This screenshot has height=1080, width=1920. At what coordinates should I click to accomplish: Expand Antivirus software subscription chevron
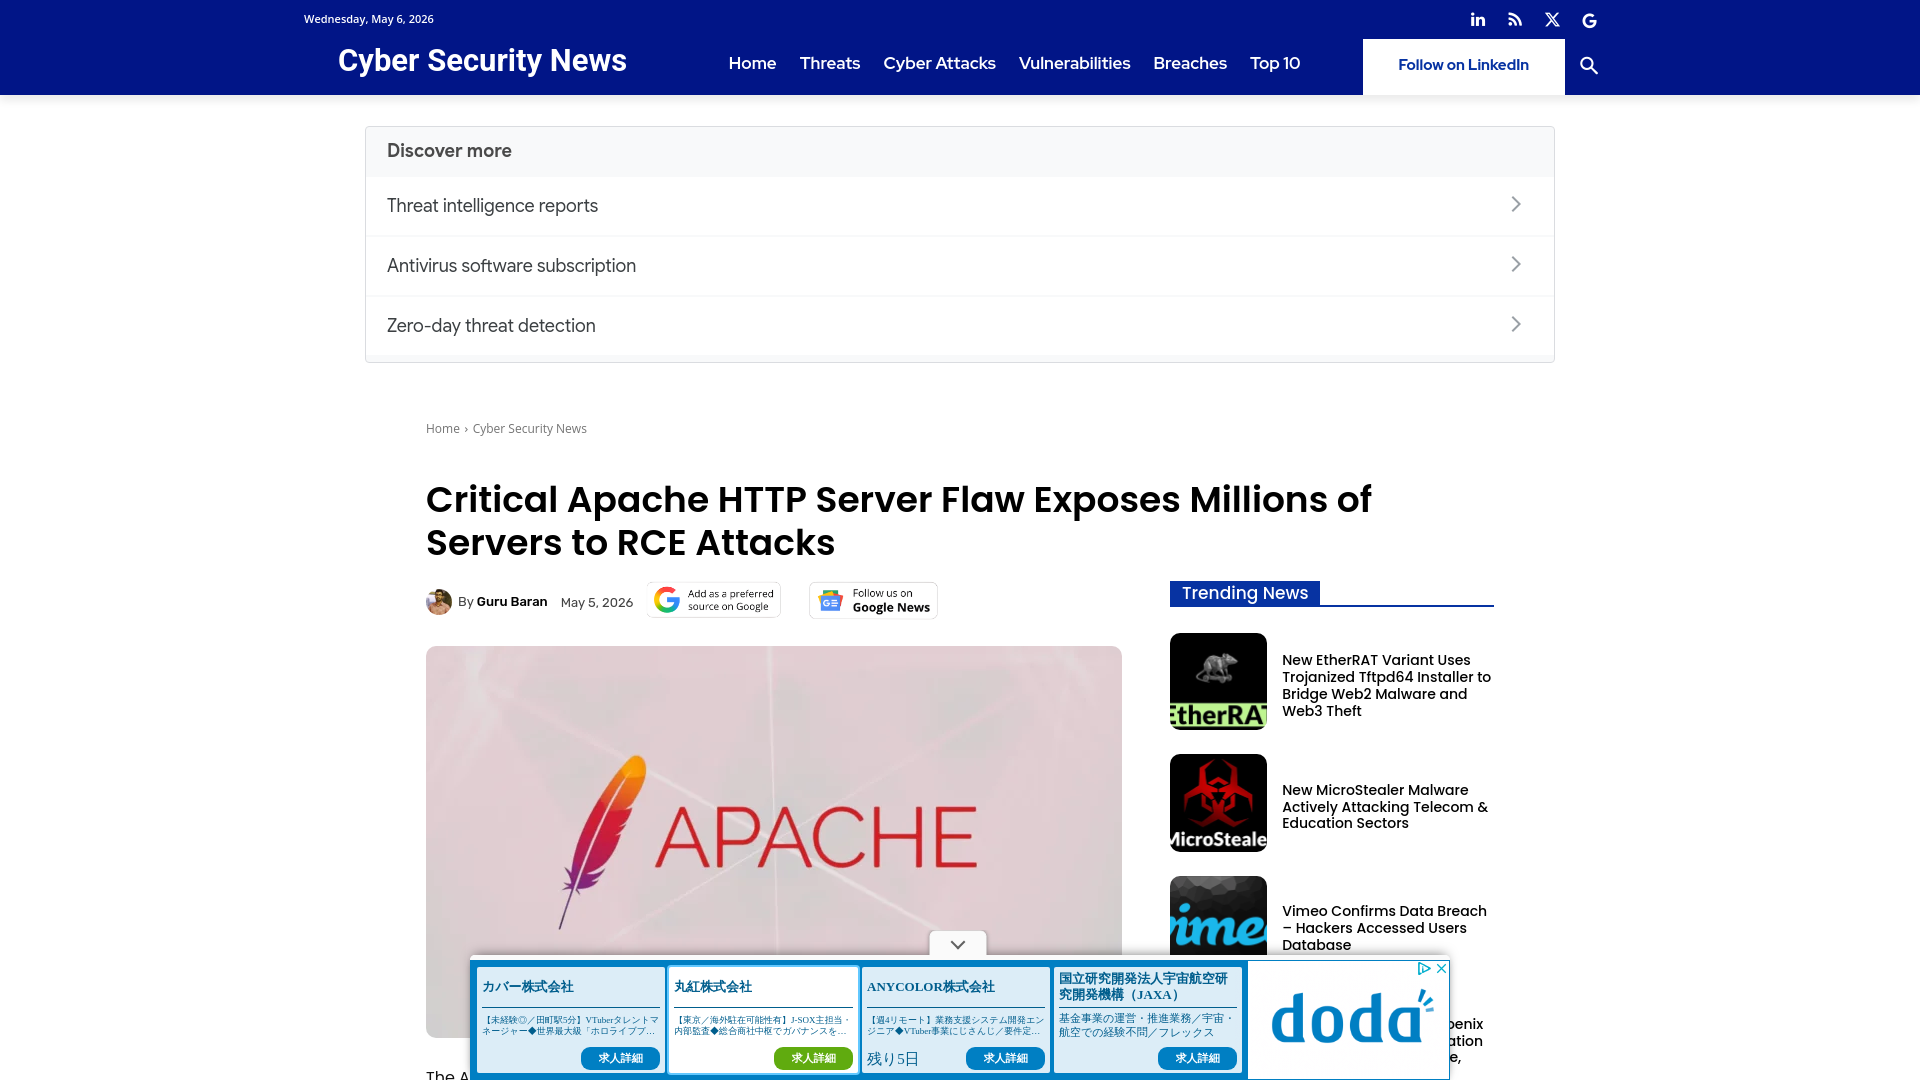coord(1516,264)
